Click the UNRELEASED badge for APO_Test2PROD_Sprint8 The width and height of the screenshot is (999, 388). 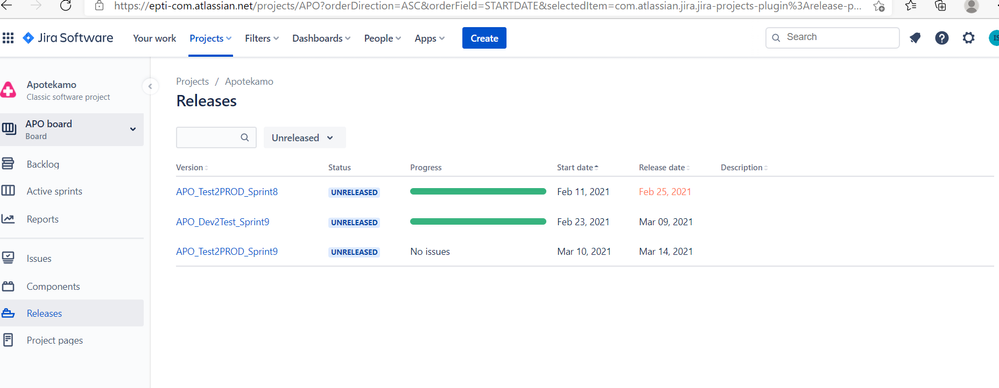[x=354, y=192]
